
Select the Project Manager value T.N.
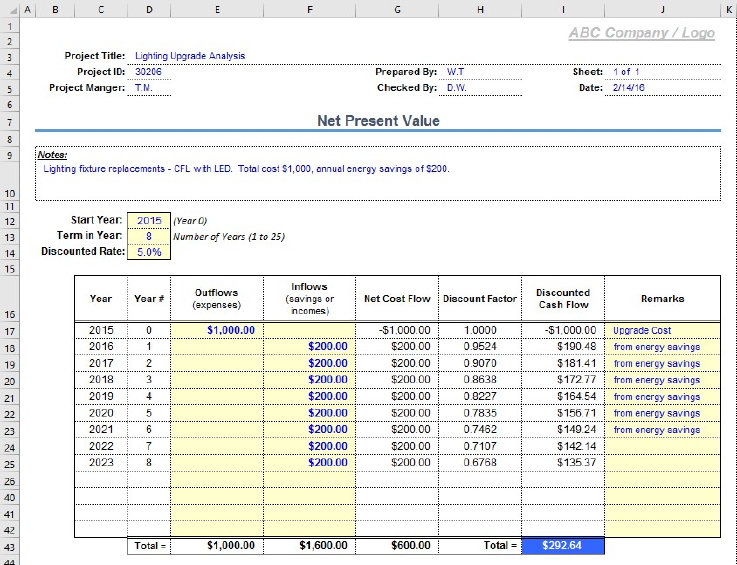coord(144,88)
